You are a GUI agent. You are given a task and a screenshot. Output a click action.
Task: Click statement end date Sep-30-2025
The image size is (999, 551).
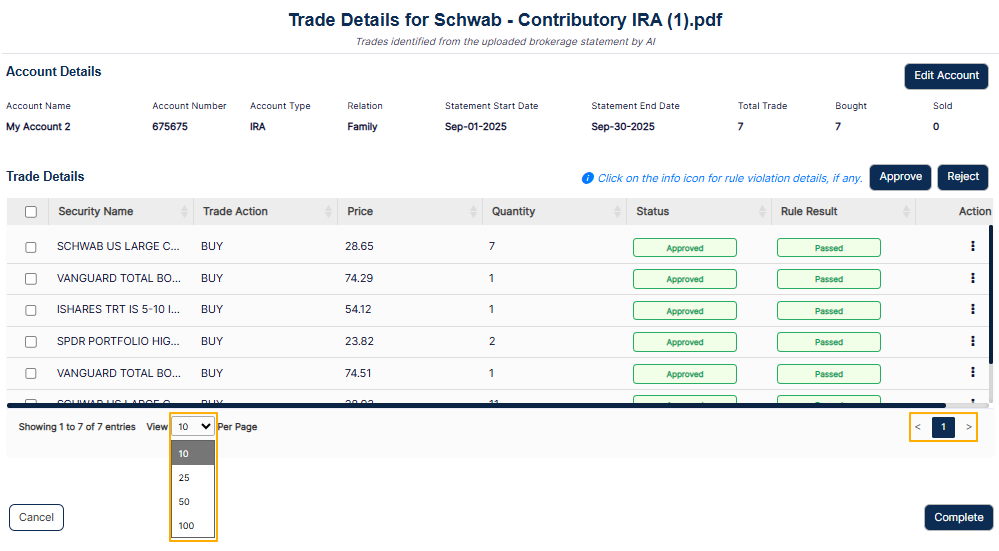coord(622,127)
